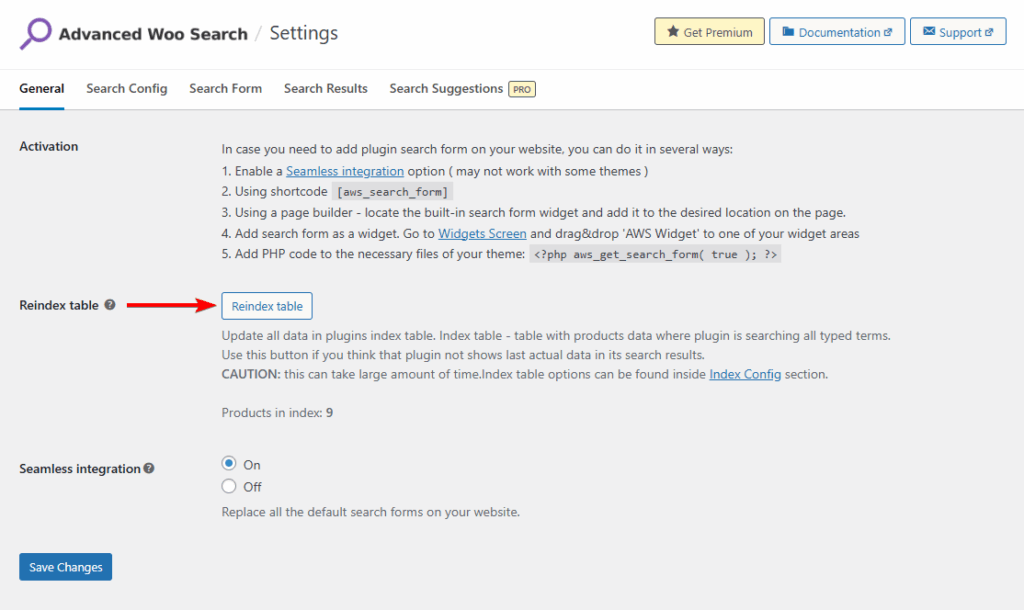Select the General tab
1024x610 pixels.
pos(41,88)
